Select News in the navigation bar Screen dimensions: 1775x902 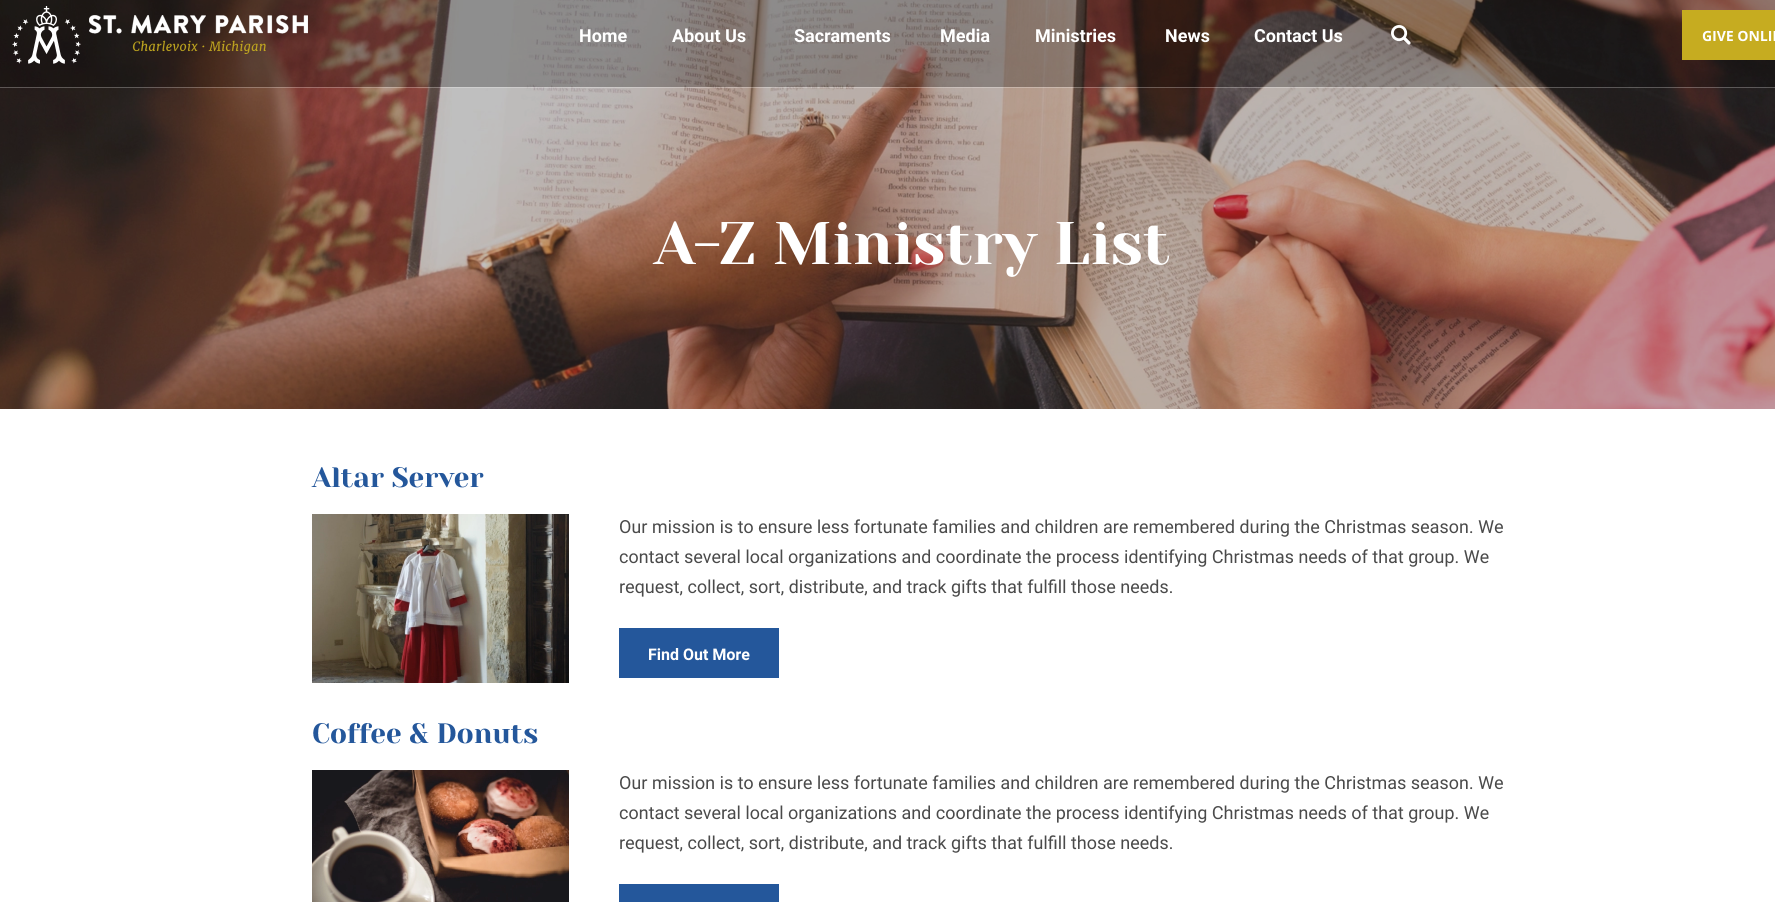(1187, 36)
